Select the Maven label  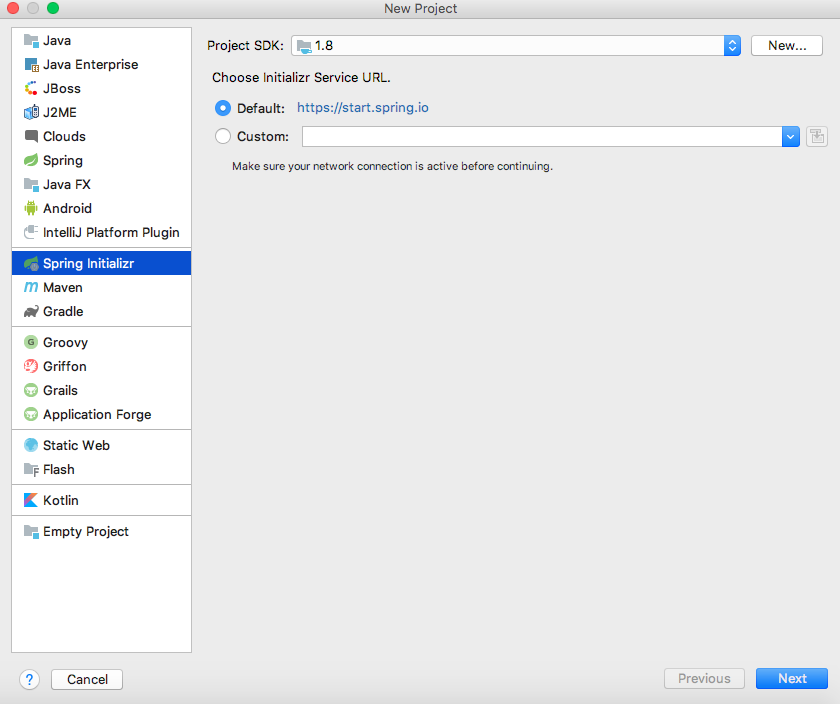click(x=63, y=288)
